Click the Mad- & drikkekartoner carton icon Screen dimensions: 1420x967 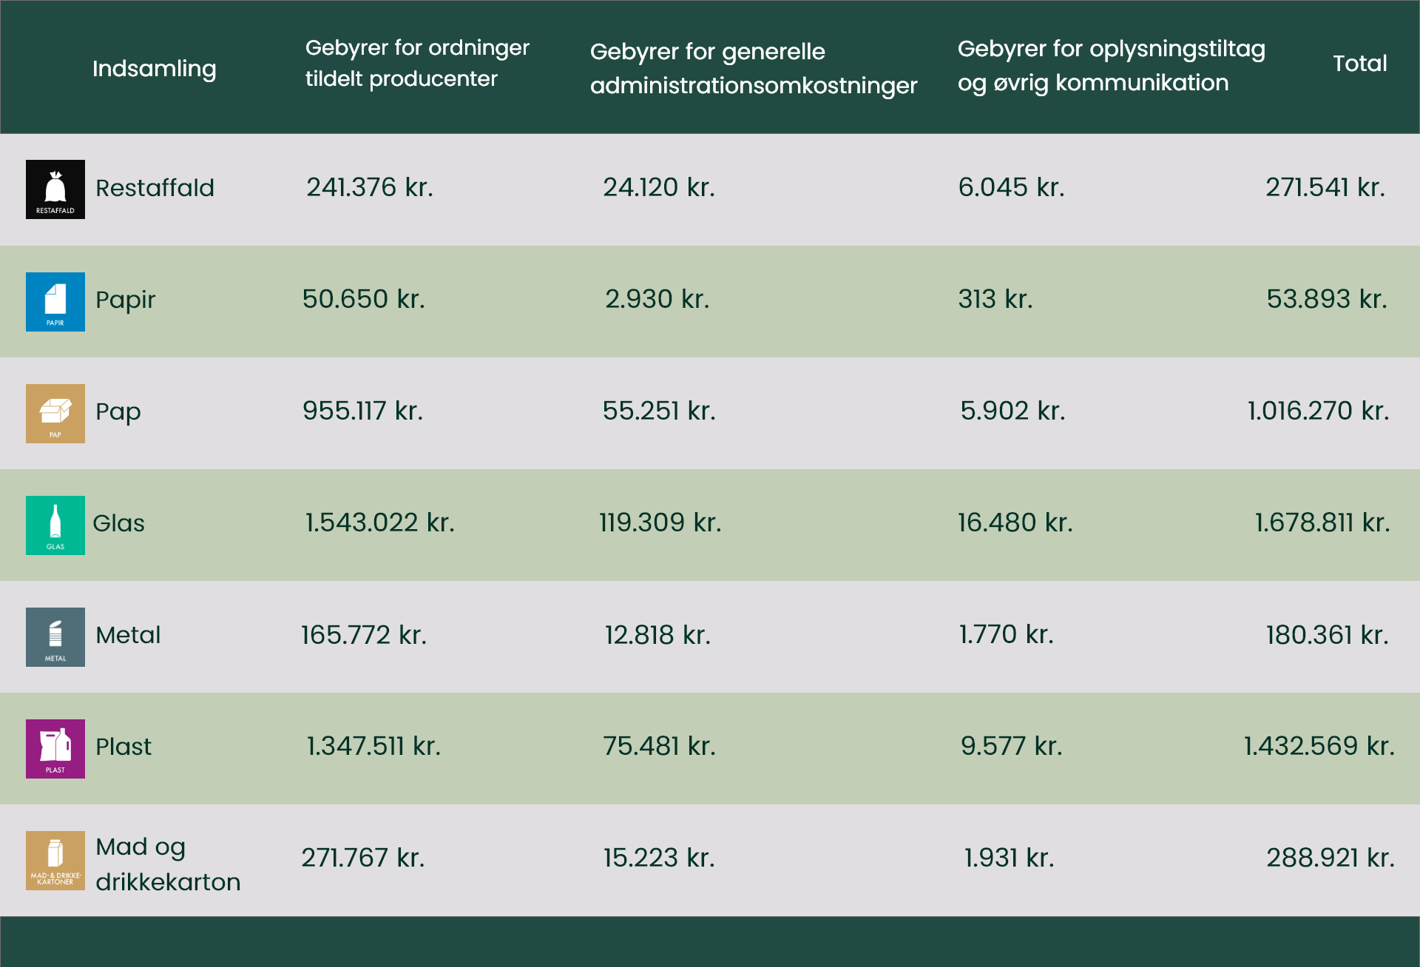[55, 861]
